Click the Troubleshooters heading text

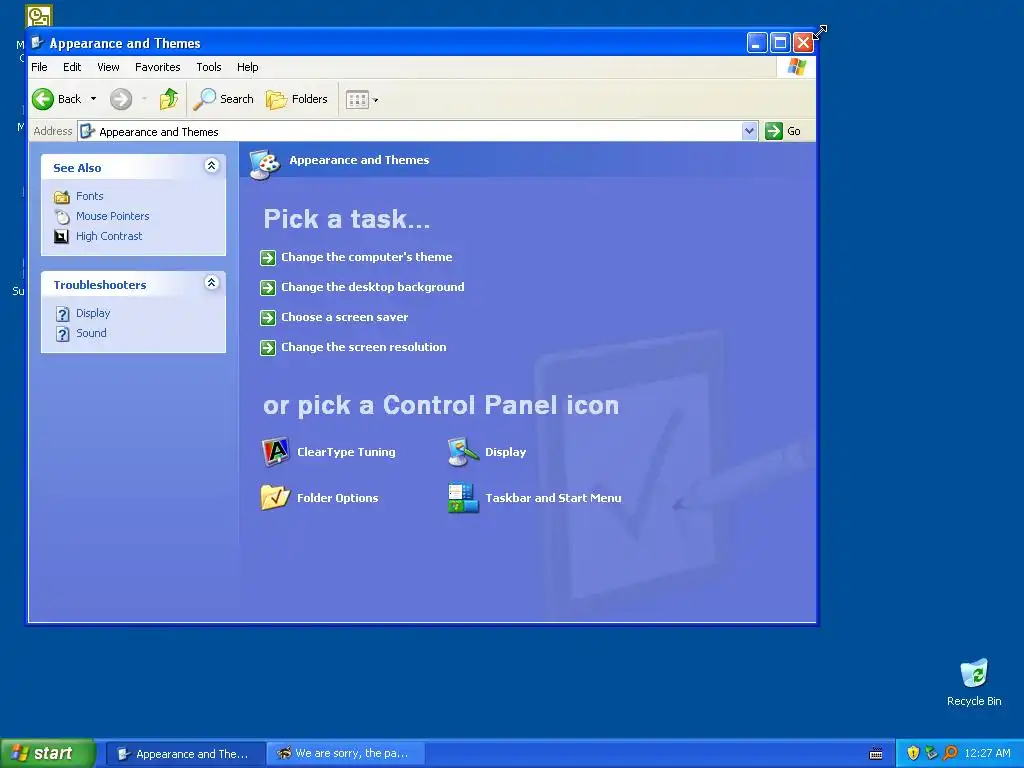100,285
